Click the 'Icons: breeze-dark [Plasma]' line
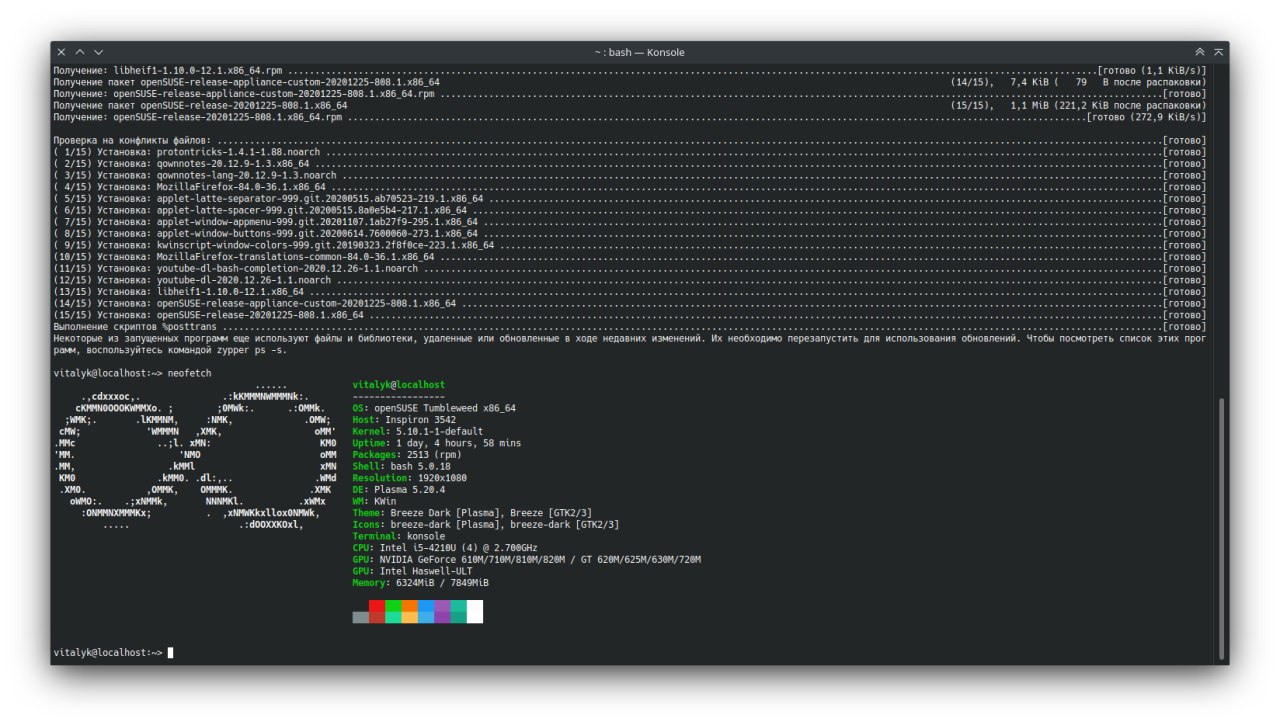 (x=486, y=524)
